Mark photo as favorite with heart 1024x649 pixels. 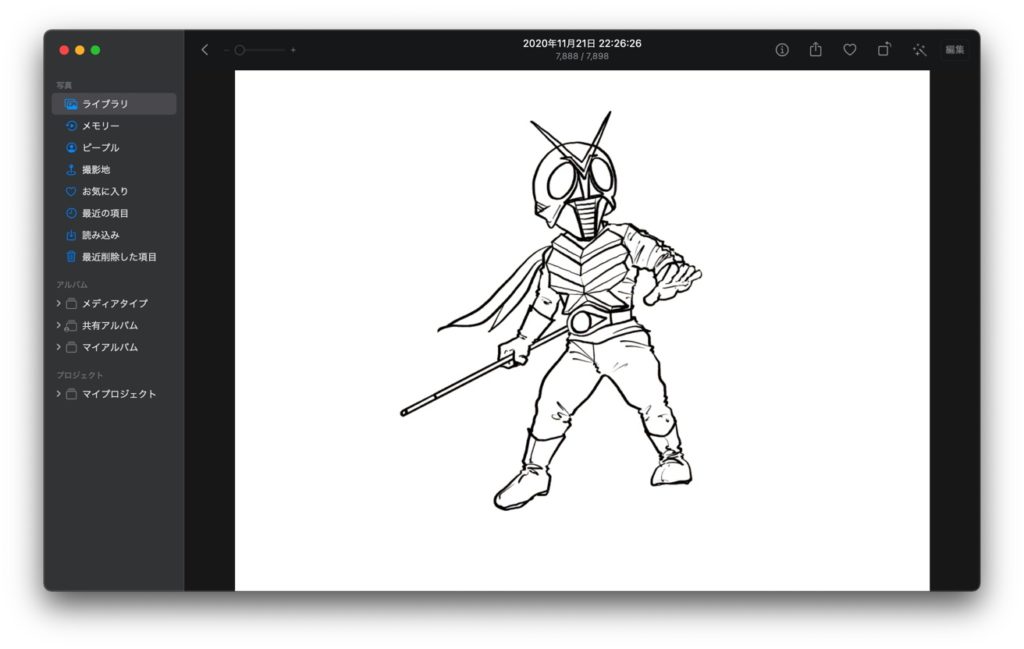click(x=850, y=50)
